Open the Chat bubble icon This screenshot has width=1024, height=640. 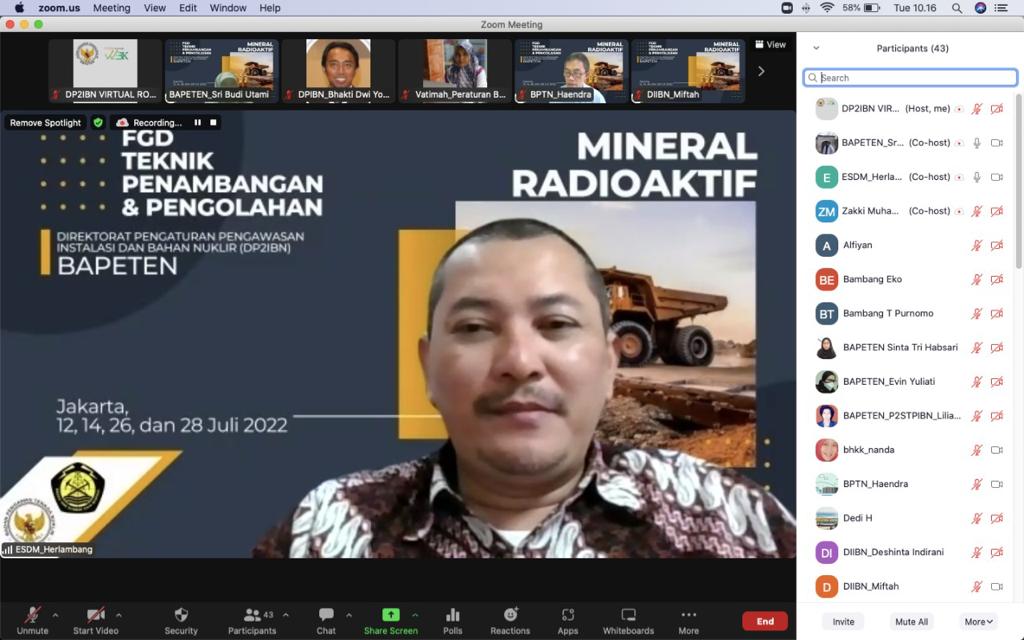coord(326,615)
